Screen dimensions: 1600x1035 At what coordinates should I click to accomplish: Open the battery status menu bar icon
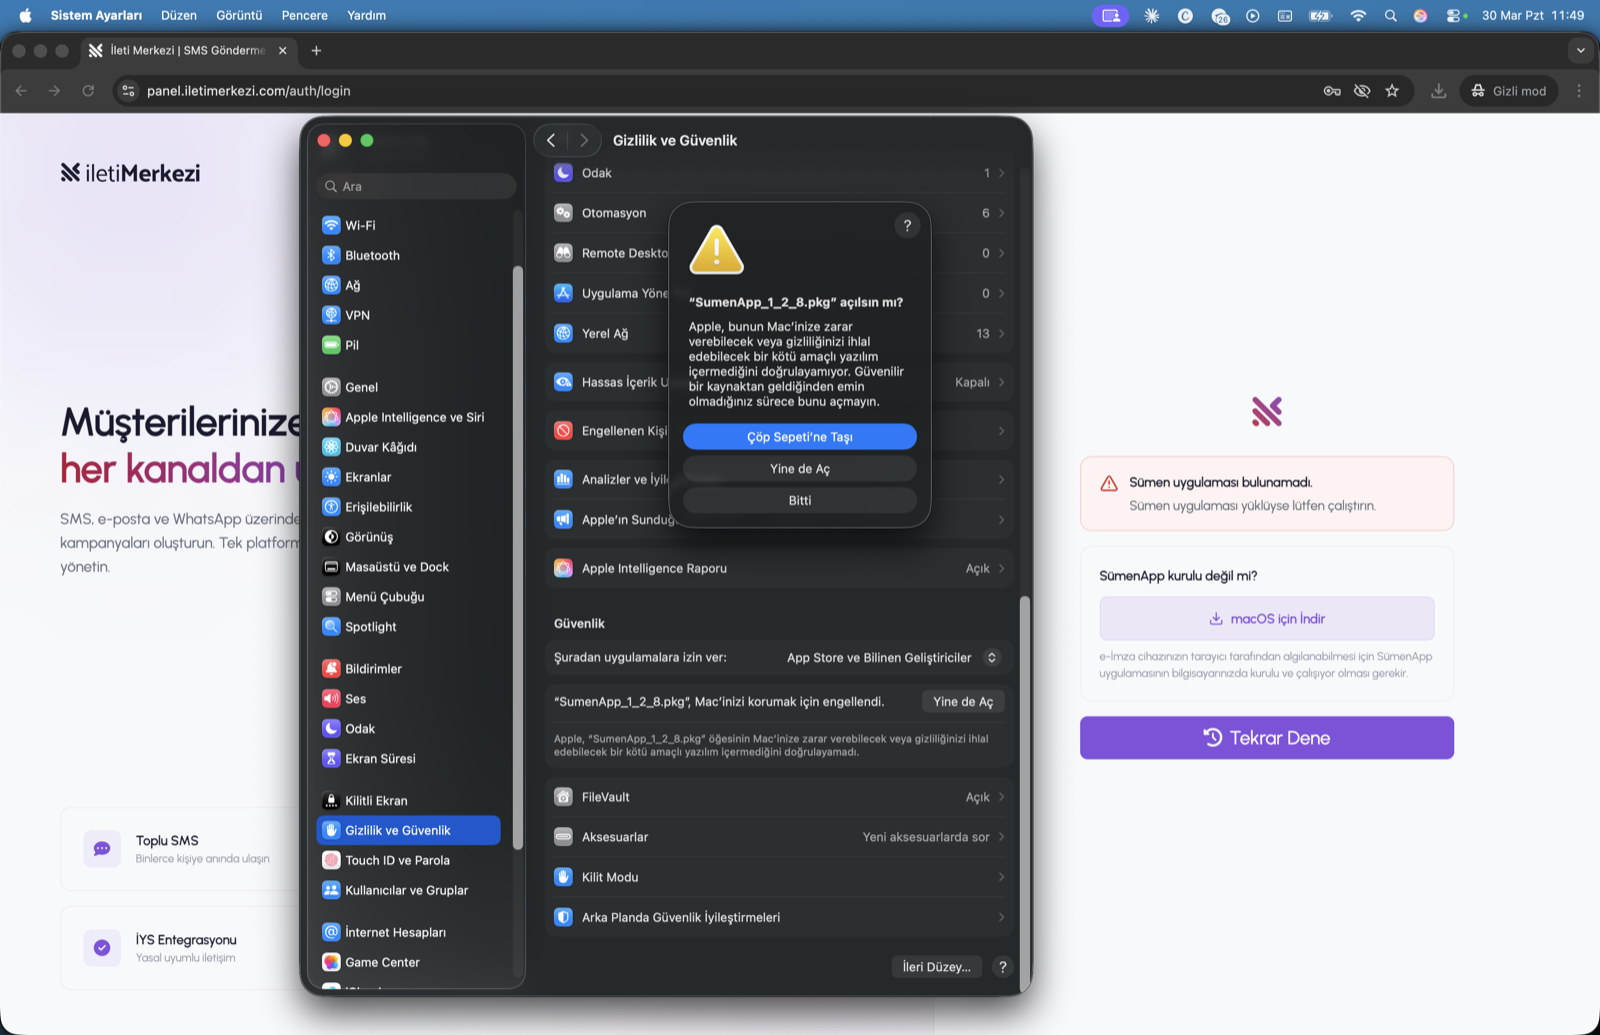1320,15
